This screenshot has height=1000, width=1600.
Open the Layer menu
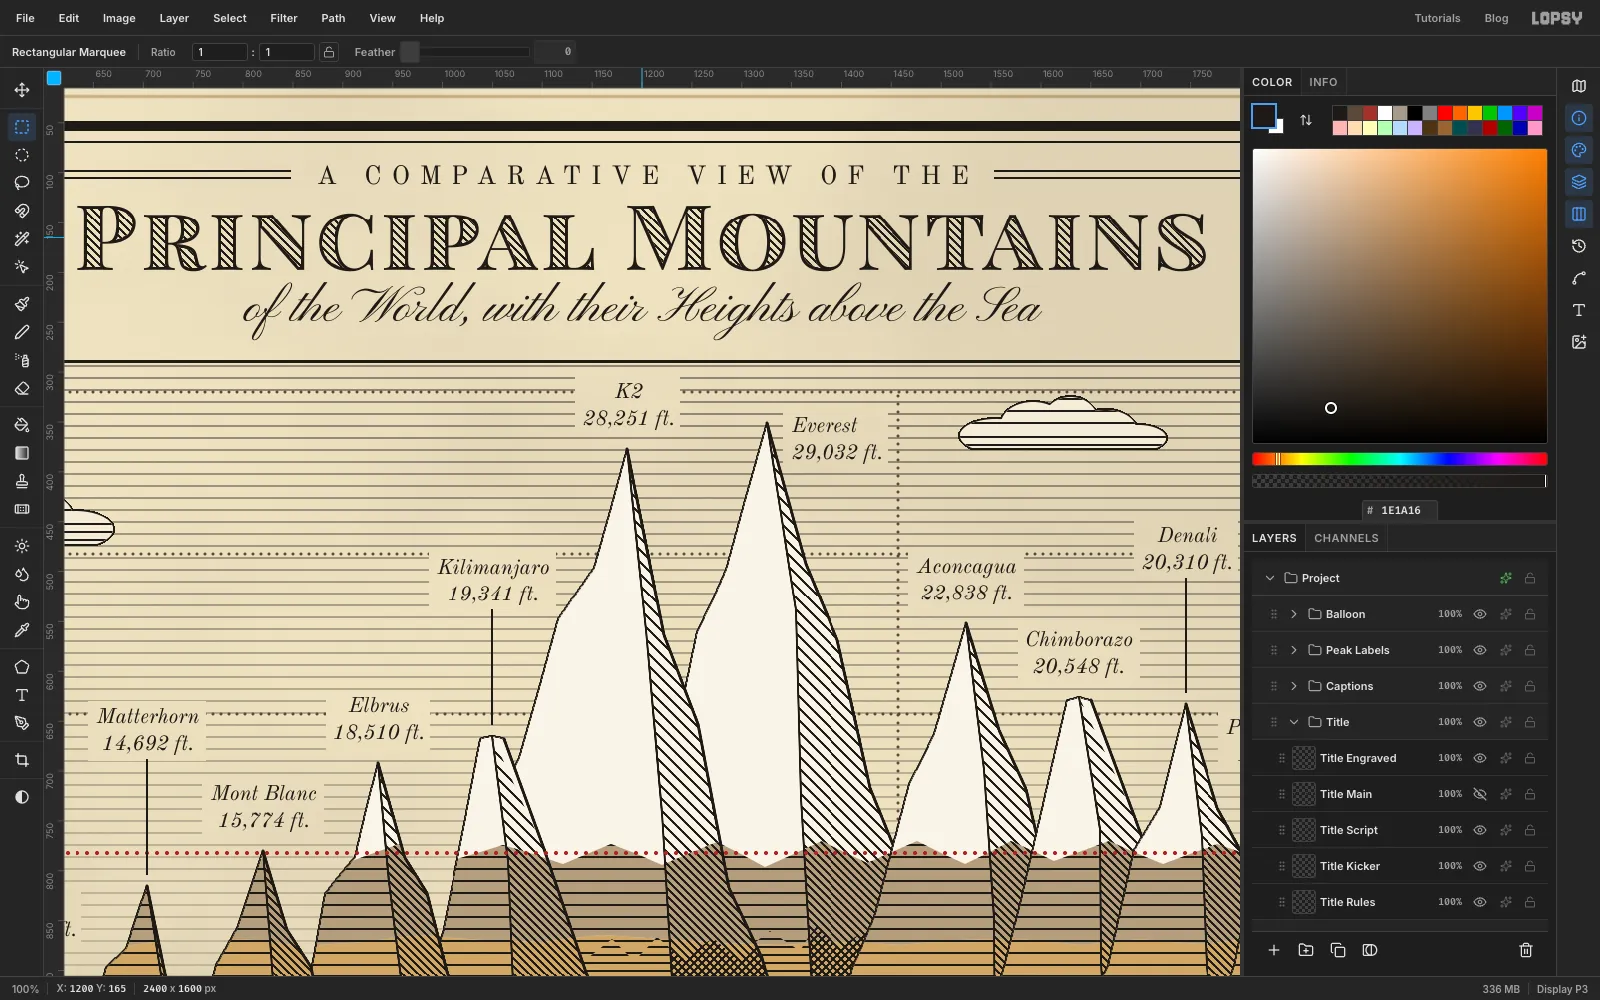coord(174,18)
